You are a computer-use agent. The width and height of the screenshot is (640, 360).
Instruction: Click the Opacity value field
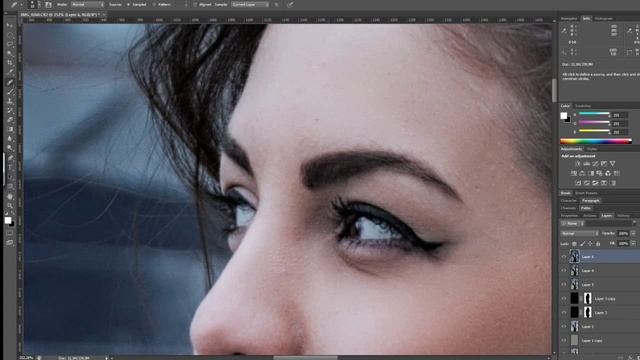623,233
